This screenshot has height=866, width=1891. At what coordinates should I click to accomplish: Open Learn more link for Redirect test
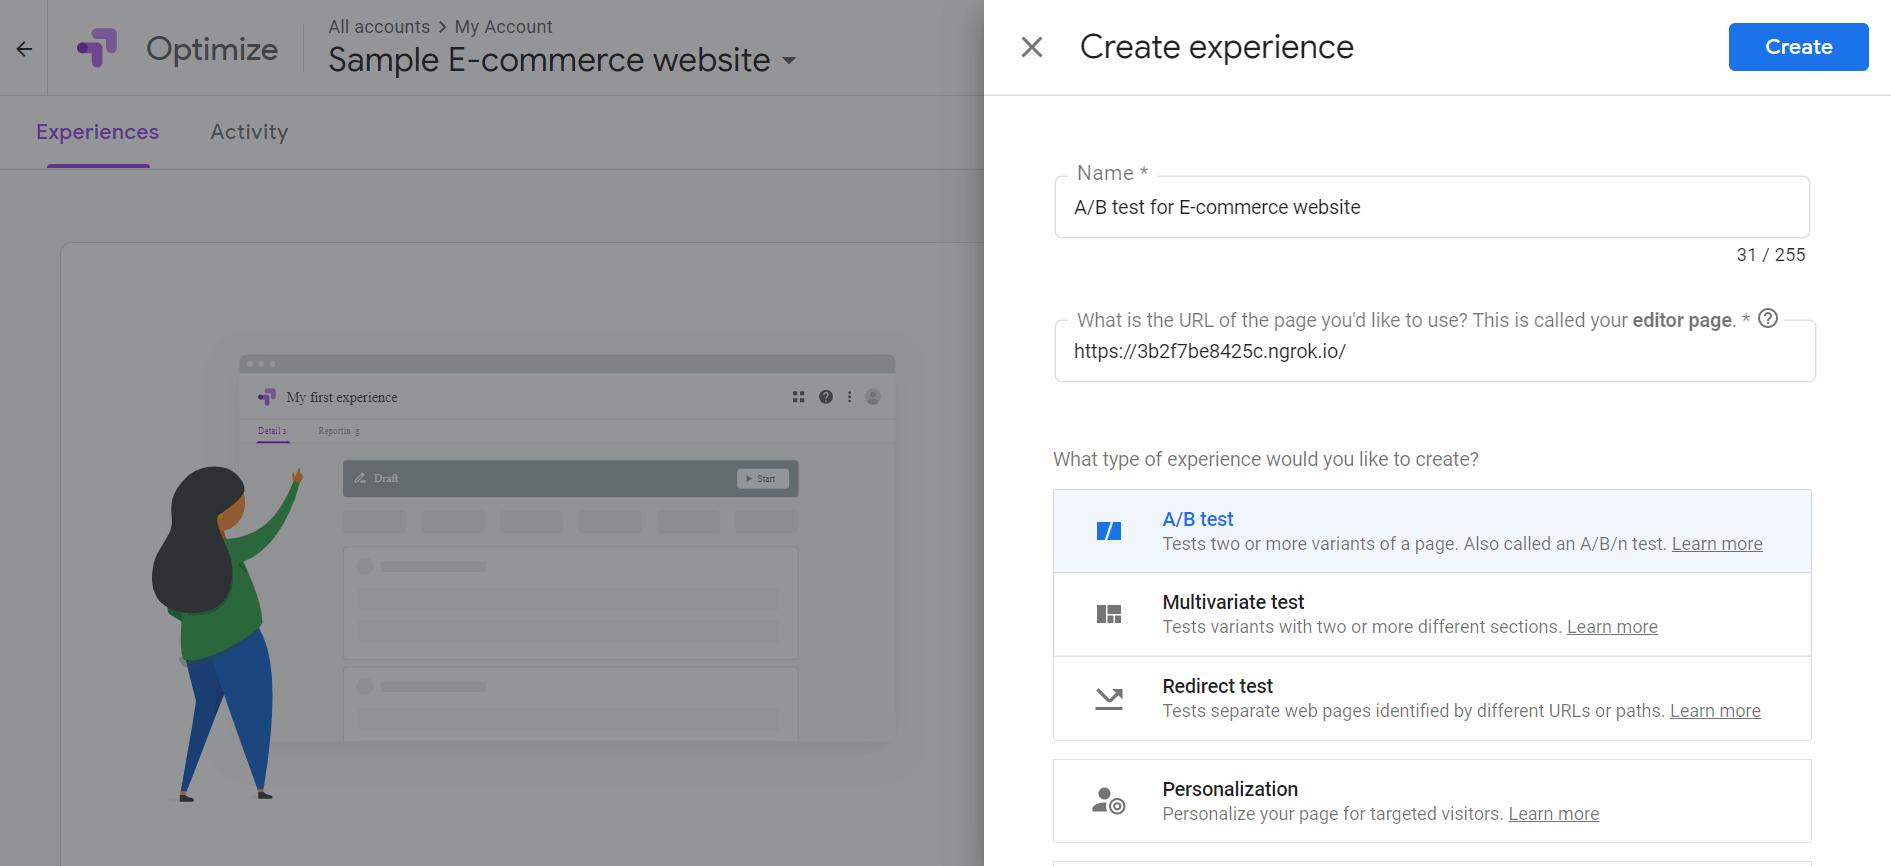coord(1715,711)
